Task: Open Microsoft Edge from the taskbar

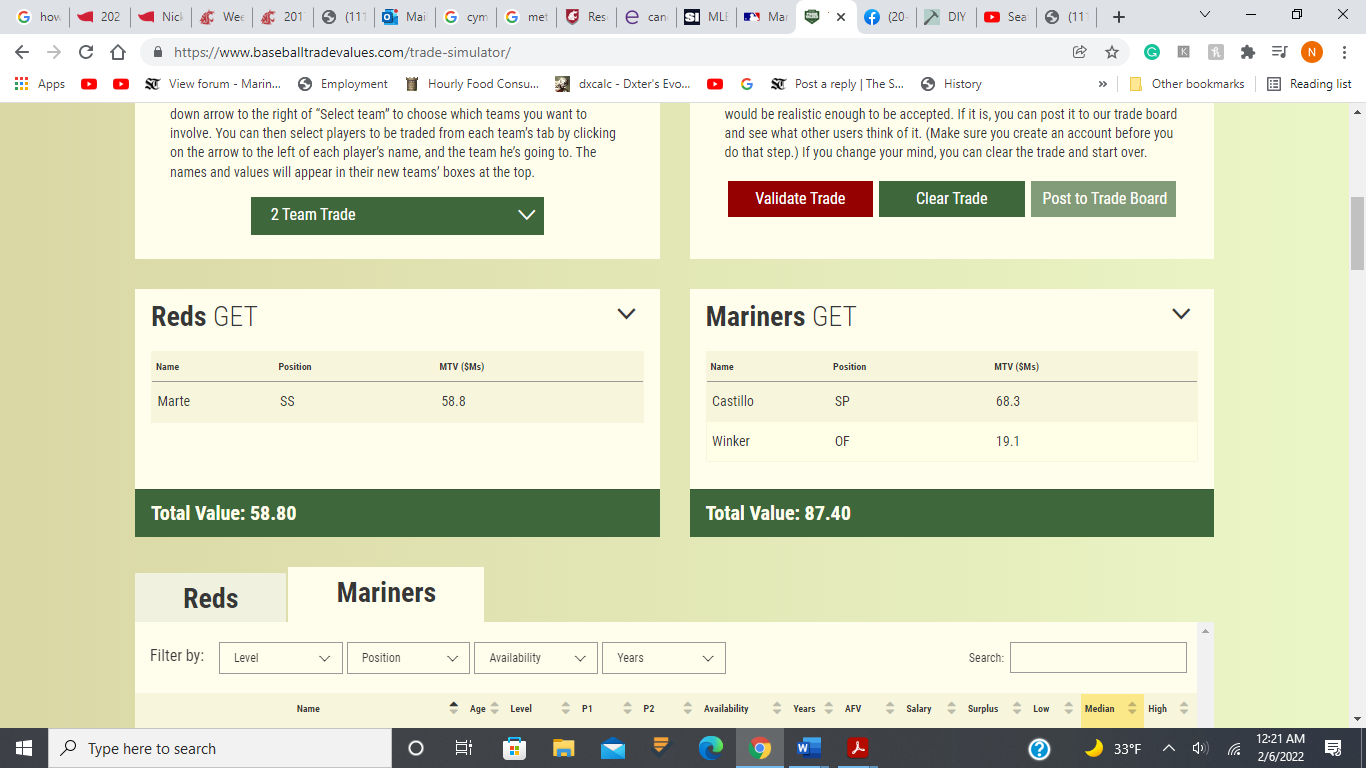Action: point(711,748)
